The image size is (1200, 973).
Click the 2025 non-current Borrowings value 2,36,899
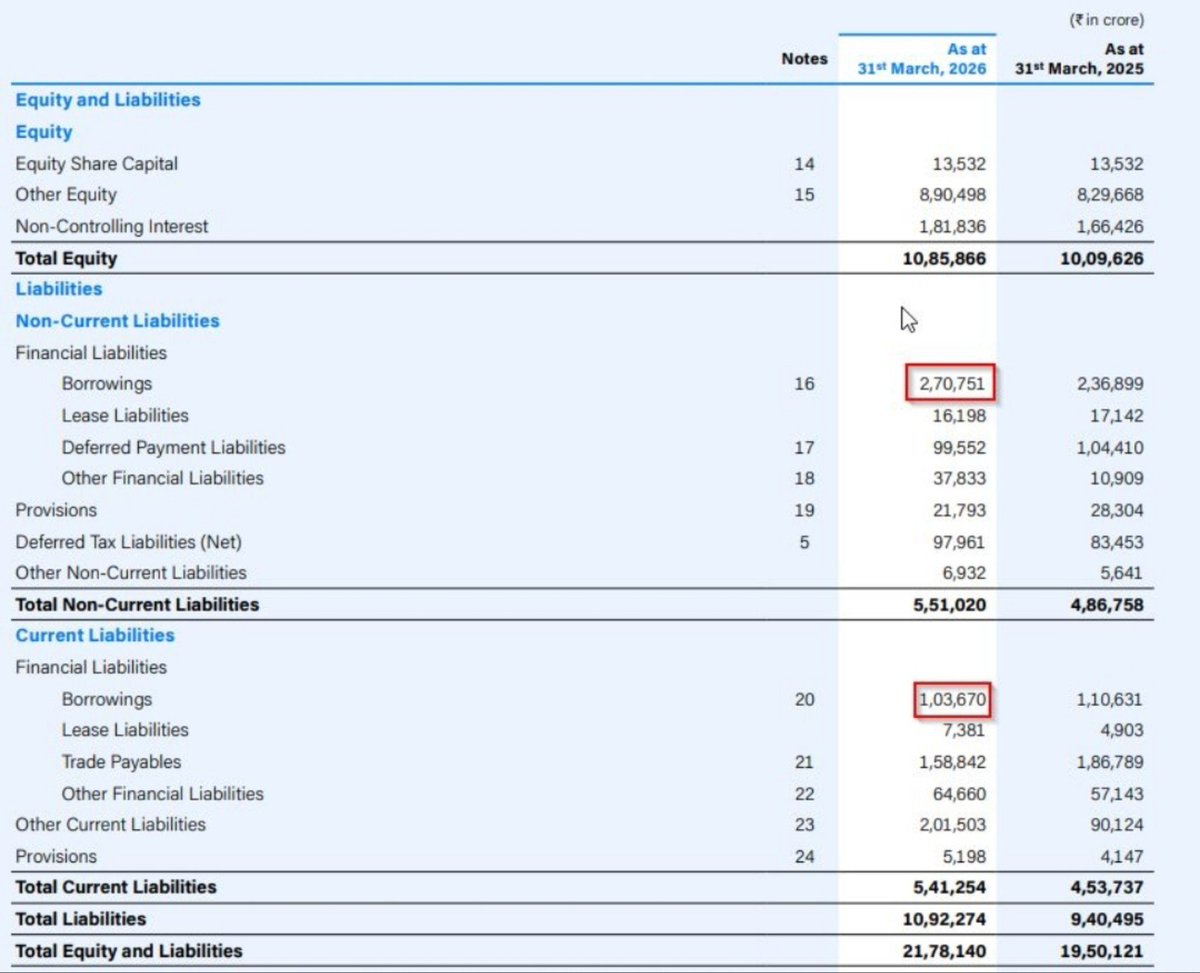click(x=1110, y=384)
